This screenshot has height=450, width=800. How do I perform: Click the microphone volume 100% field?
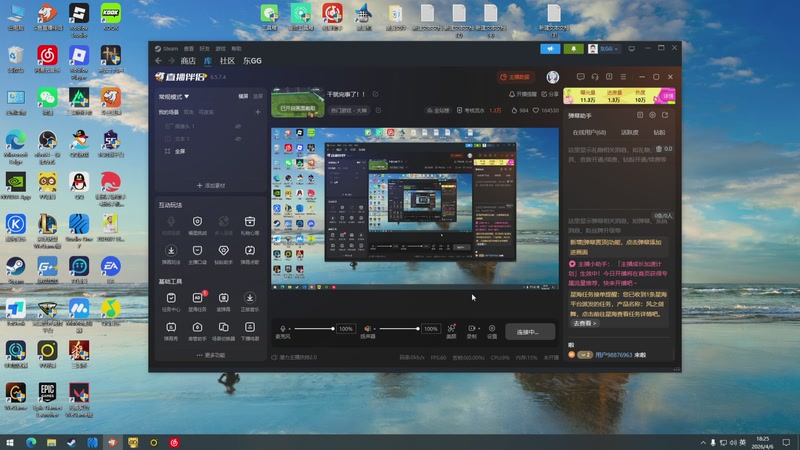345,329
